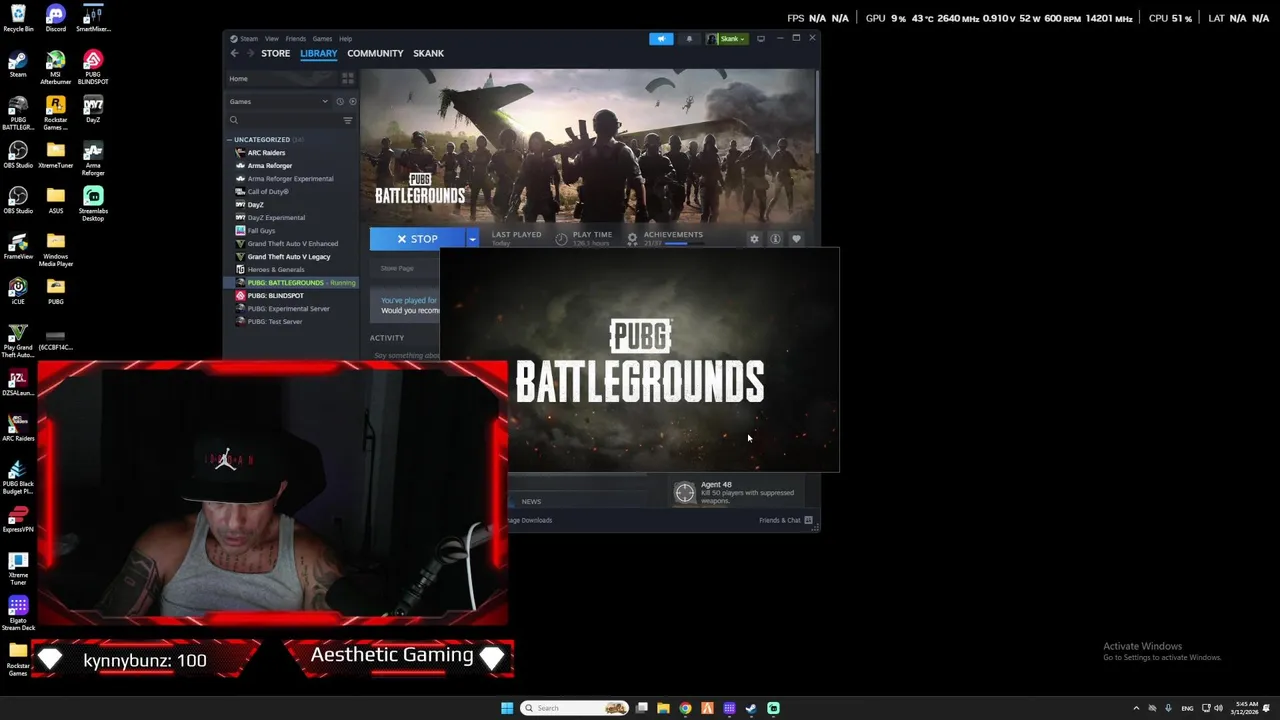Click the Steam window vertical scrollbar
Viewport: 1280px width, 720px height.
tap(817, 110)
